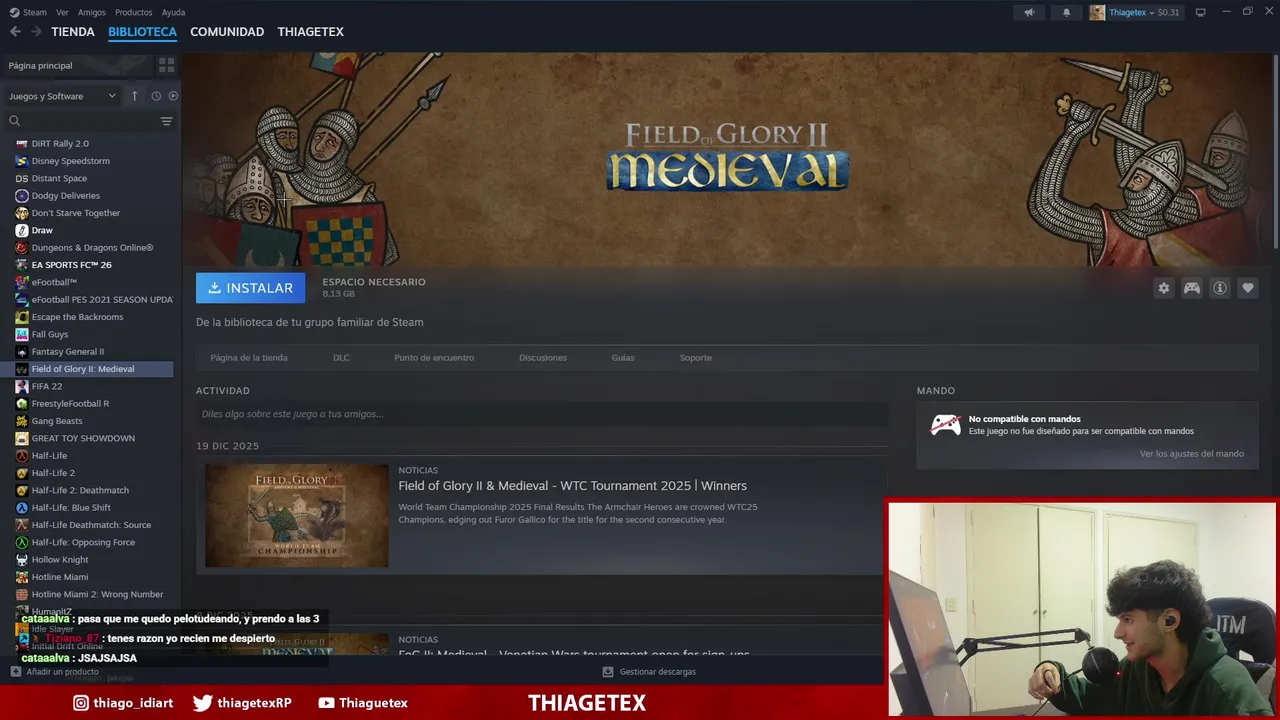Open the notifications bell
Image resolution: width=1280 pixels, height=720 pixels.
(x=1066, y=12)
